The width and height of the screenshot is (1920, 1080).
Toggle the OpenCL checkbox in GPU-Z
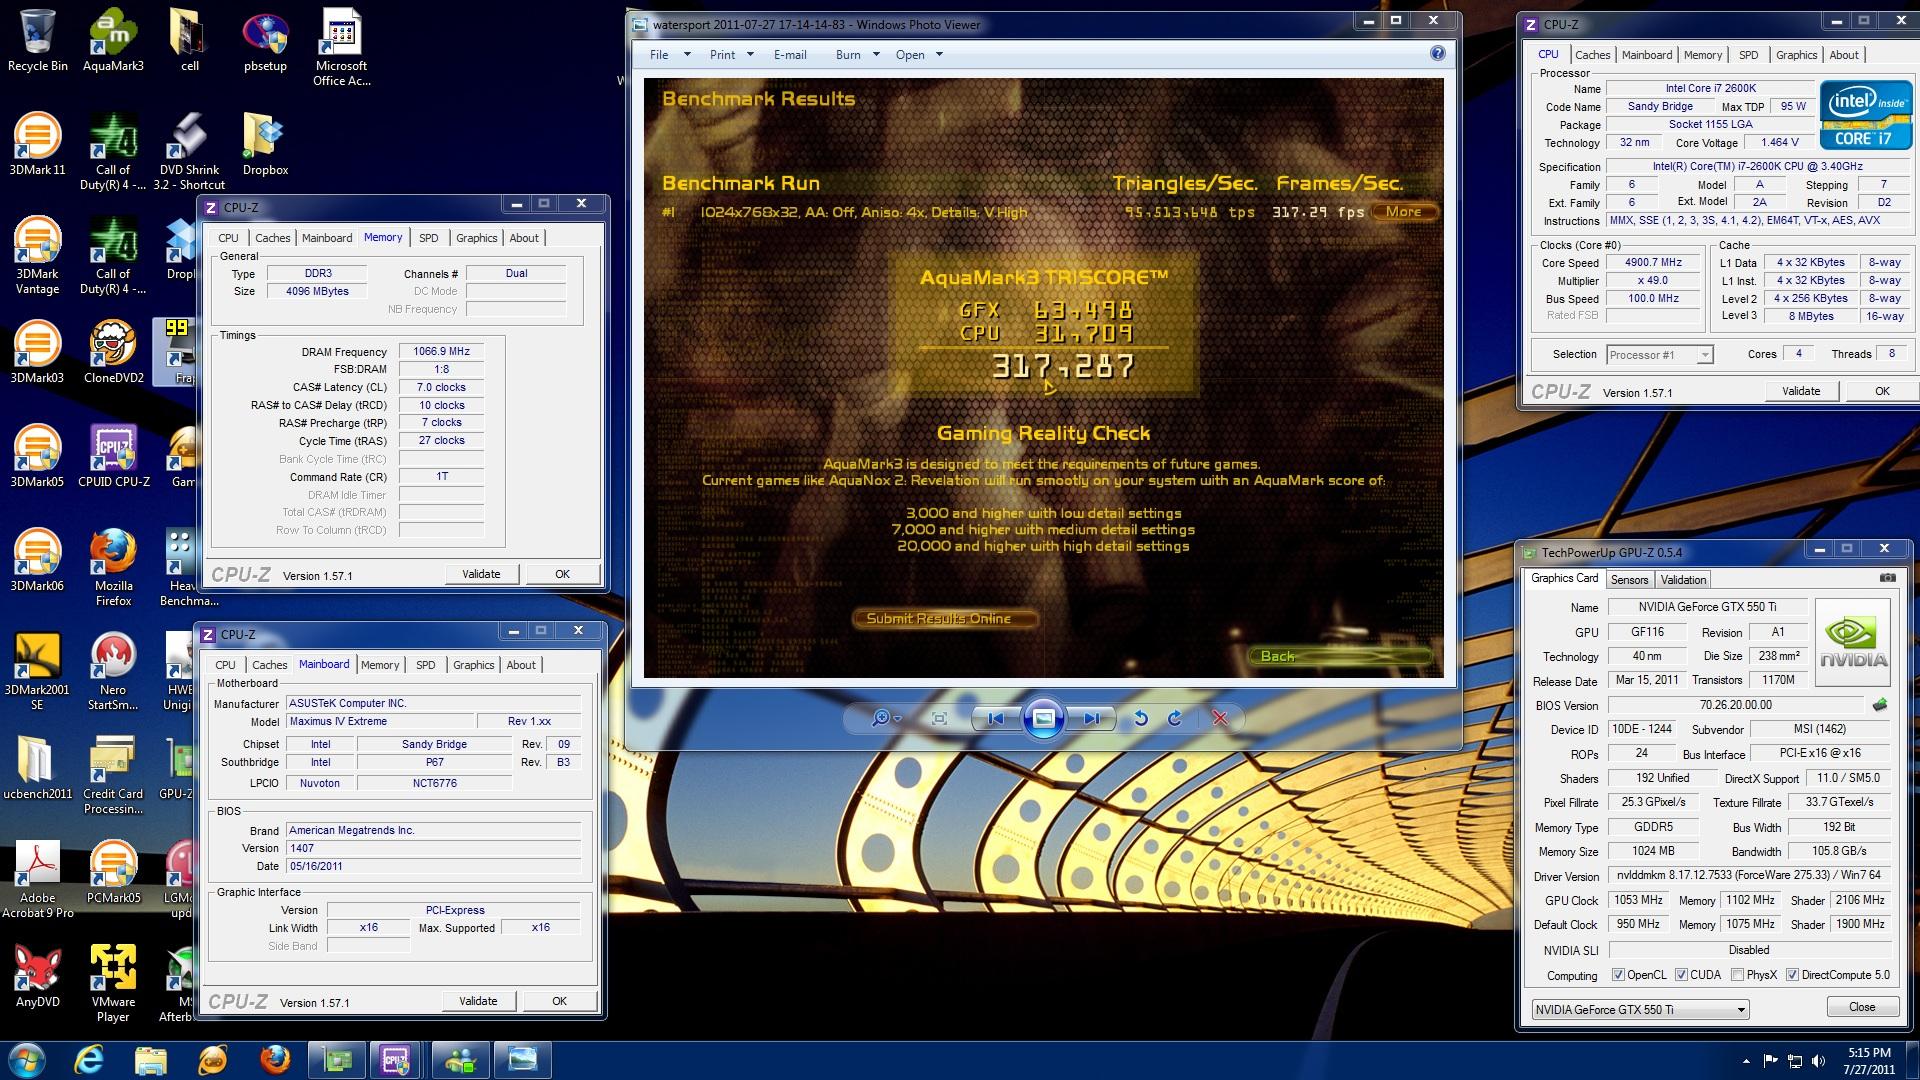[x=1618, y=975]
